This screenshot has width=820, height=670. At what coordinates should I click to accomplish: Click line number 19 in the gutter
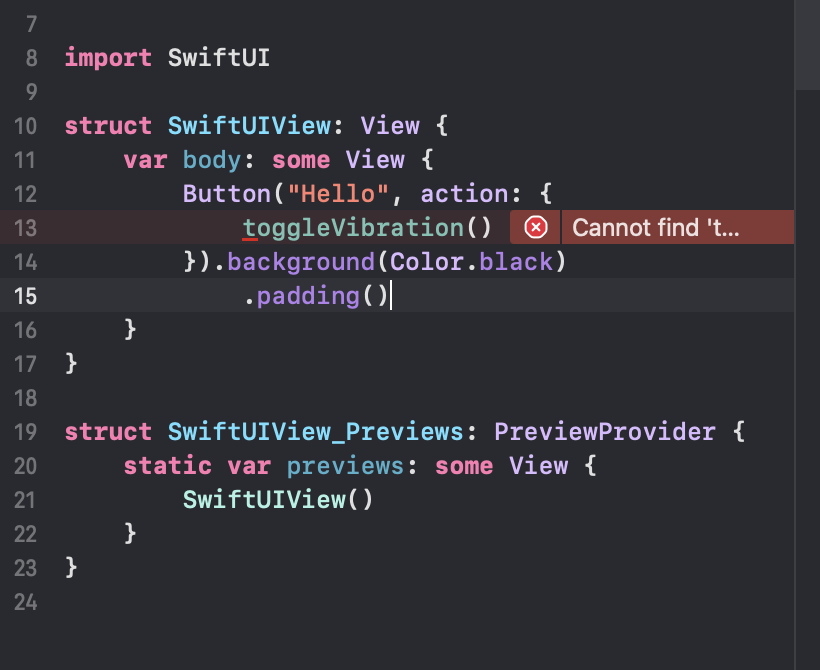click(x=25, y=432)
